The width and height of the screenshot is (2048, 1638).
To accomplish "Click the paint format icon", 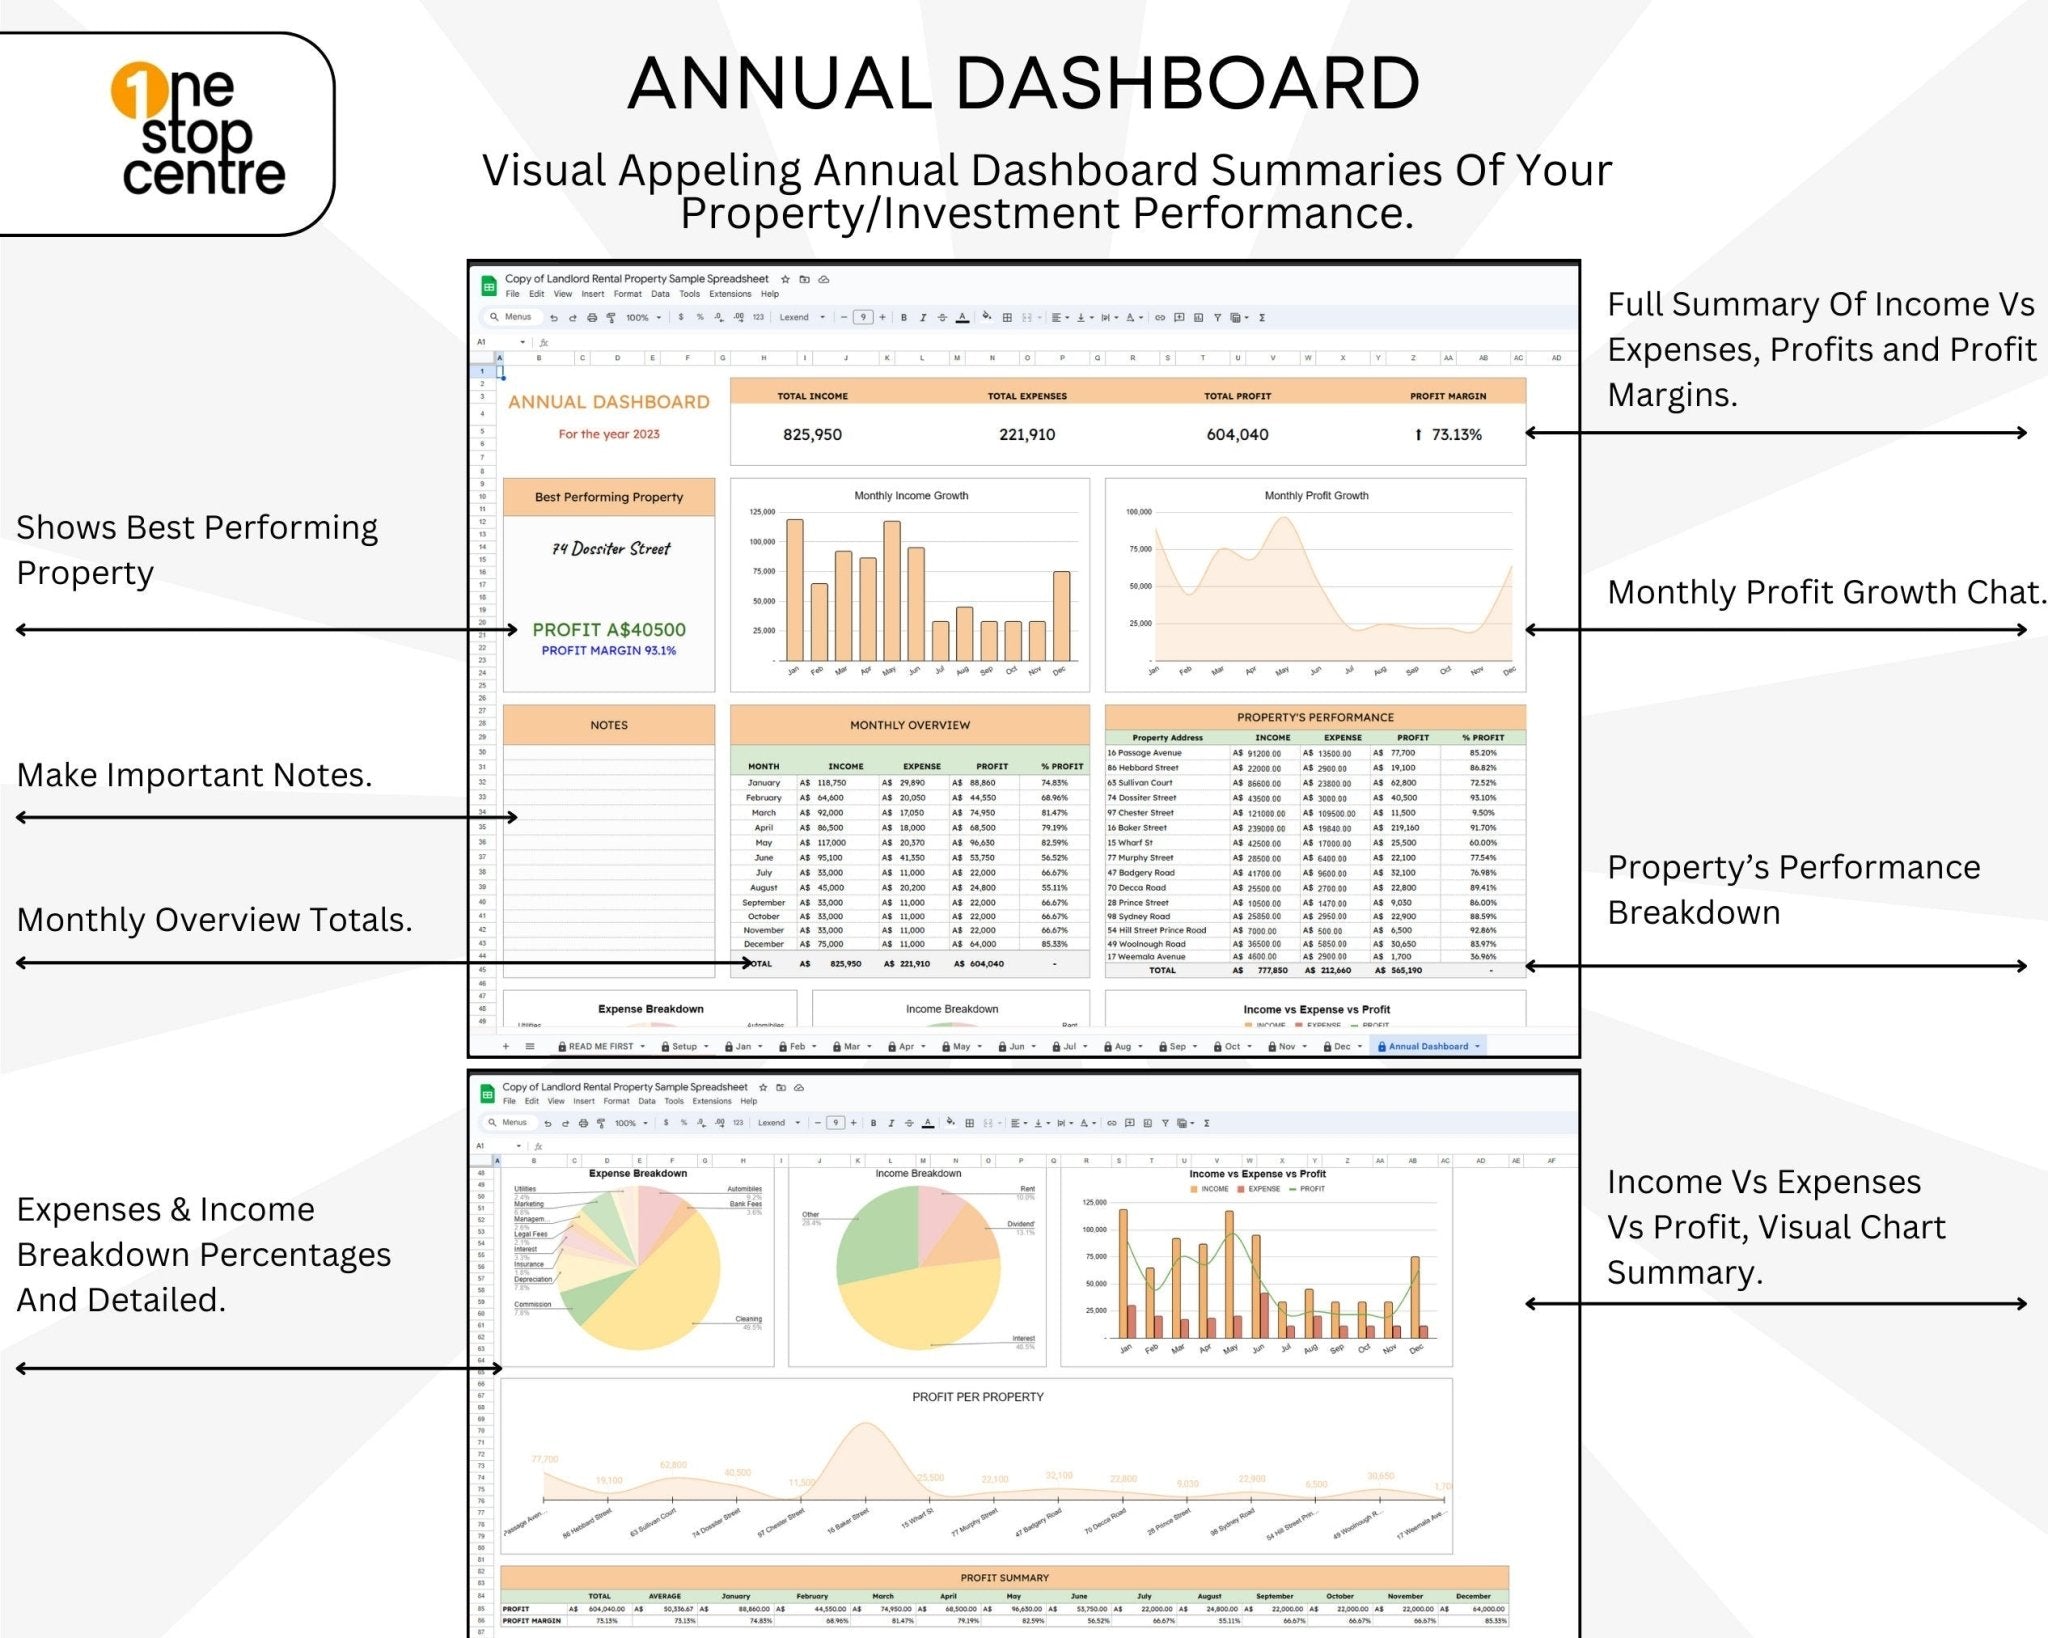I will 611,317.
